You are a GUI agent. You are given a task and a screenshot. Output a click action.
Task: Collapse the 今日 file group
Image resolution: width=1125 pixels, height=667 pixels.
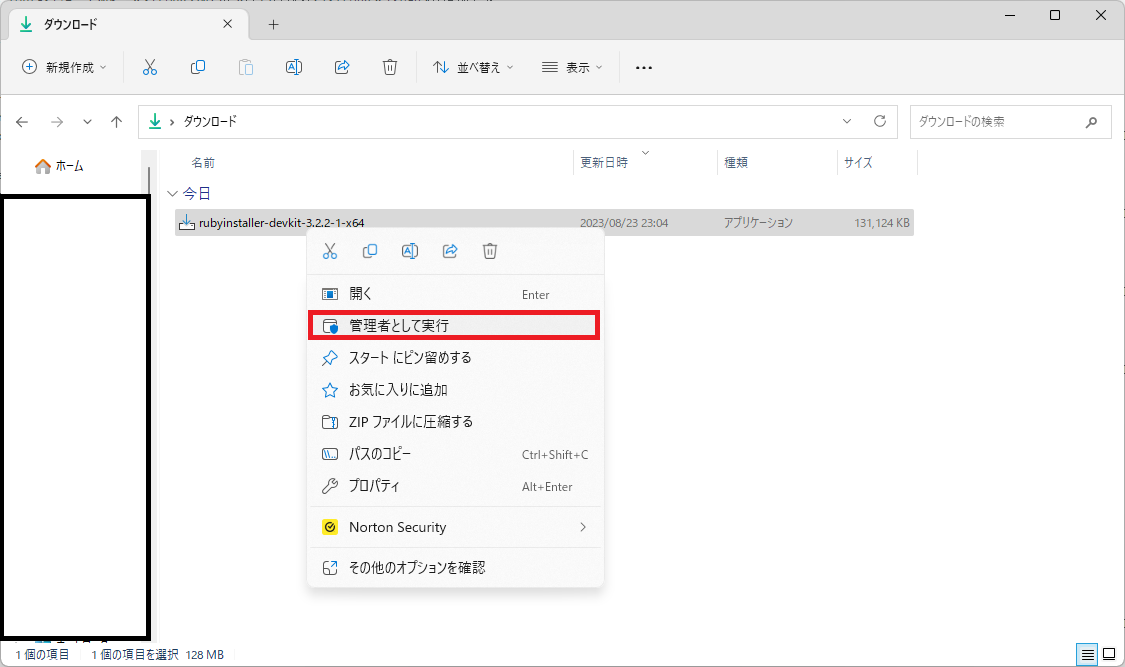(x=172, y=193)
